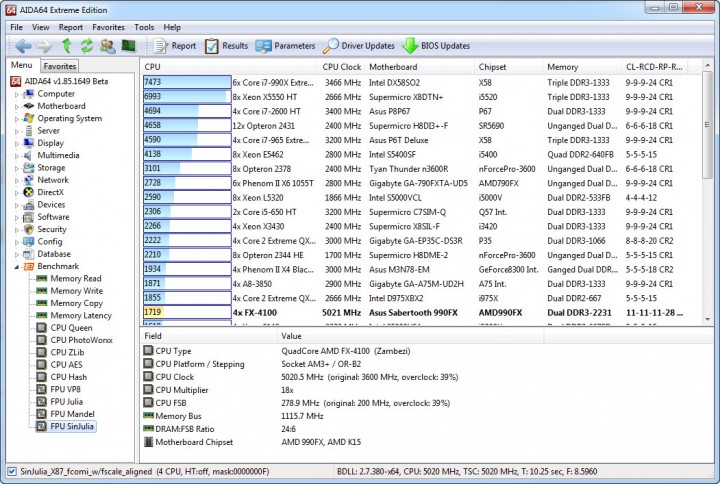
Task: Open the Favorites menu
Action: click(108, 28)
